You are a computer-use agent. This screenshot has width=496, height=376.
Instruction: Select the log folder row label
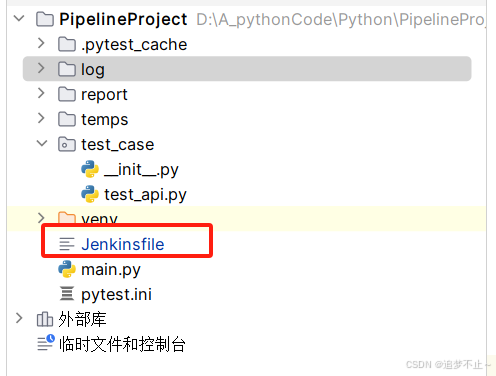click(93, 70)
